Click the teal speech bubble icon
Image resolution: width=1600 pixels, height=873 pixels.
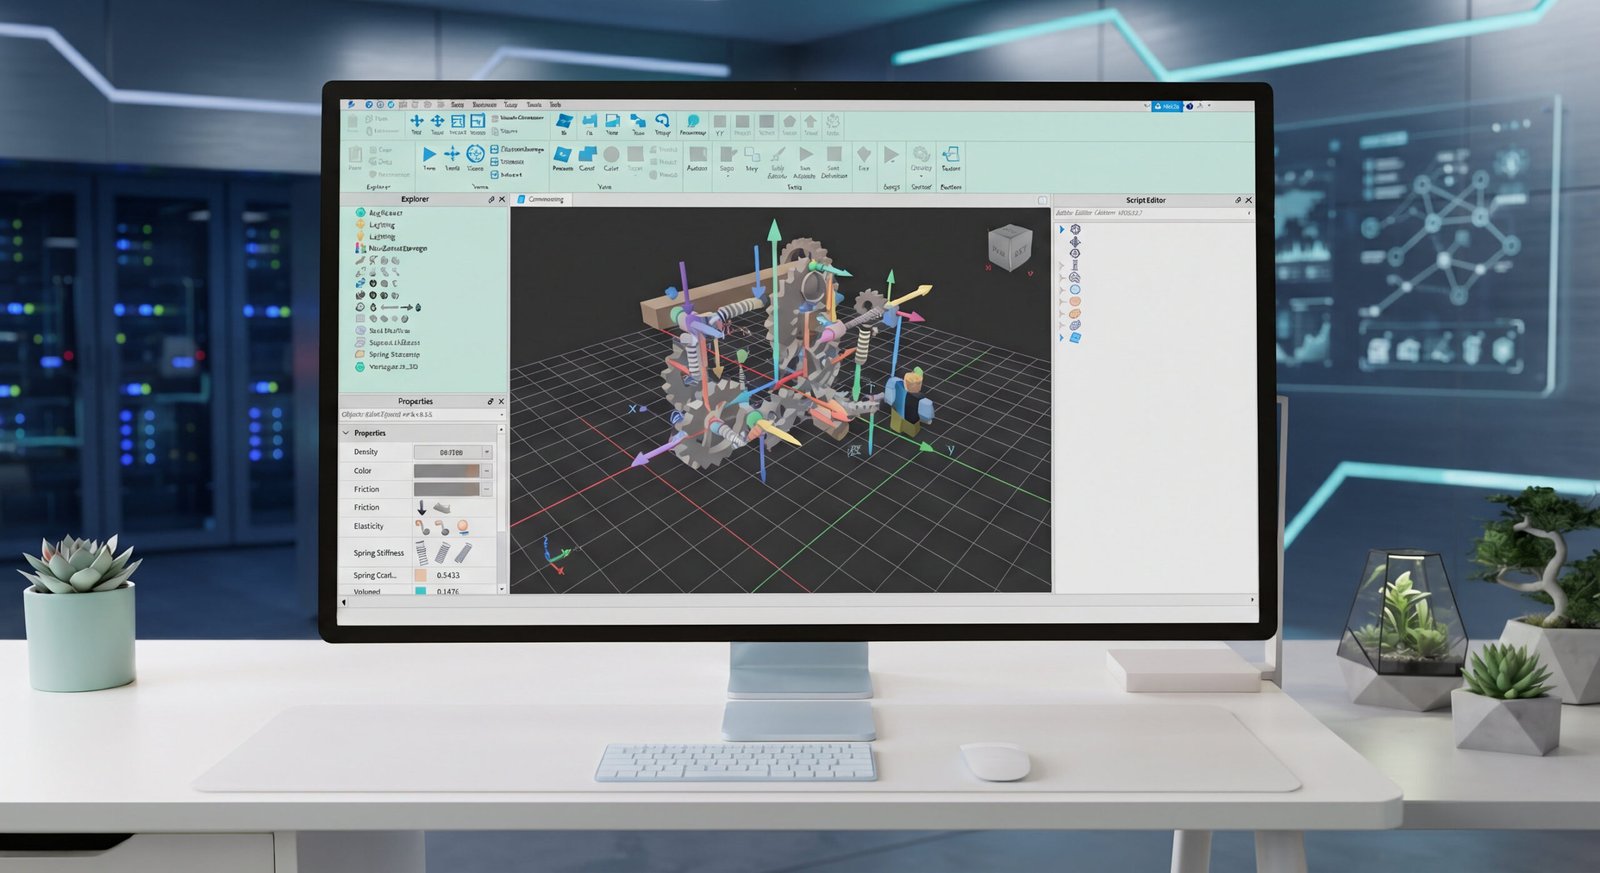pyautogui.click(x=692, y=121)
